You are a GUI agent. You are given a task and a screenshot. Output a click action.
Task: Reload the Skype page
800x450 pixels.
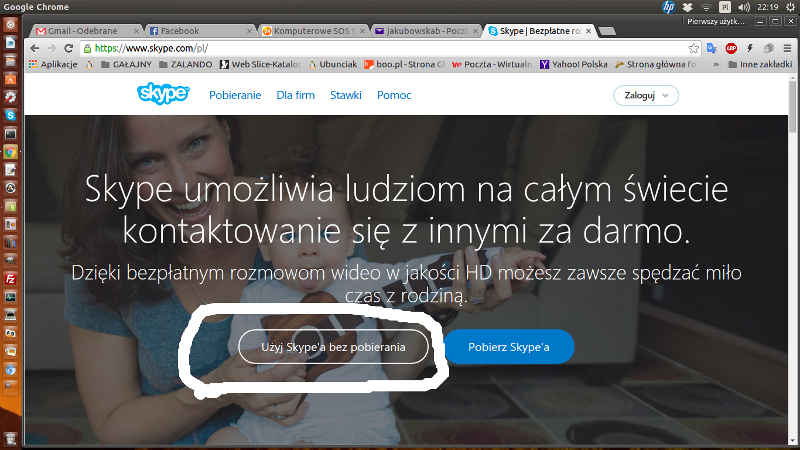coord(68,48)
